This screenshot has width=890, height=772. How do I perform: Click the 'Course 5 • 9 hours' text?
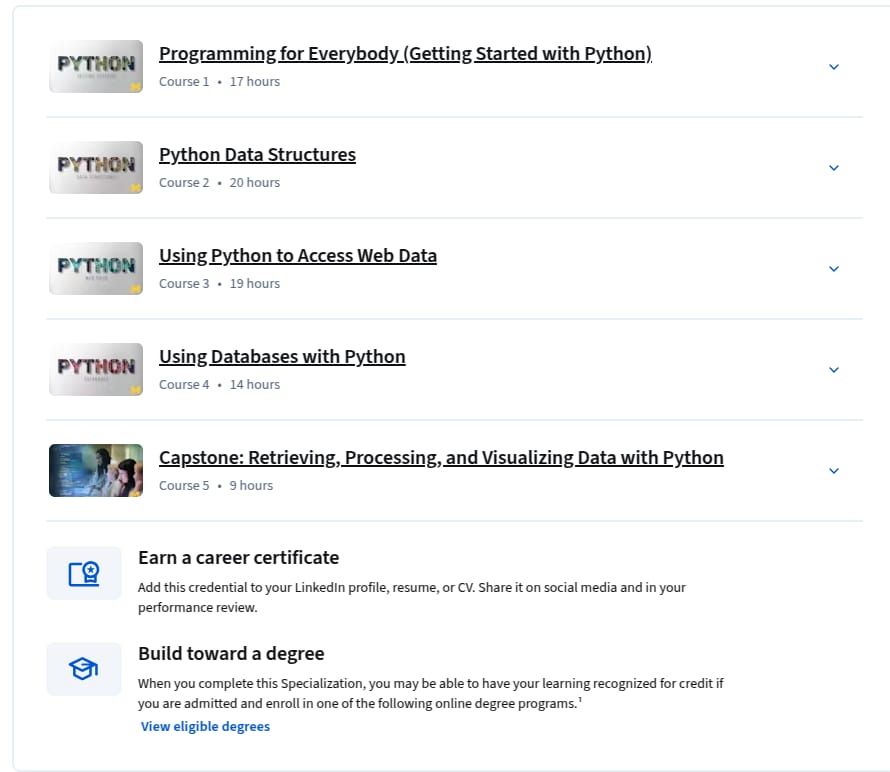tap(216, 486)
